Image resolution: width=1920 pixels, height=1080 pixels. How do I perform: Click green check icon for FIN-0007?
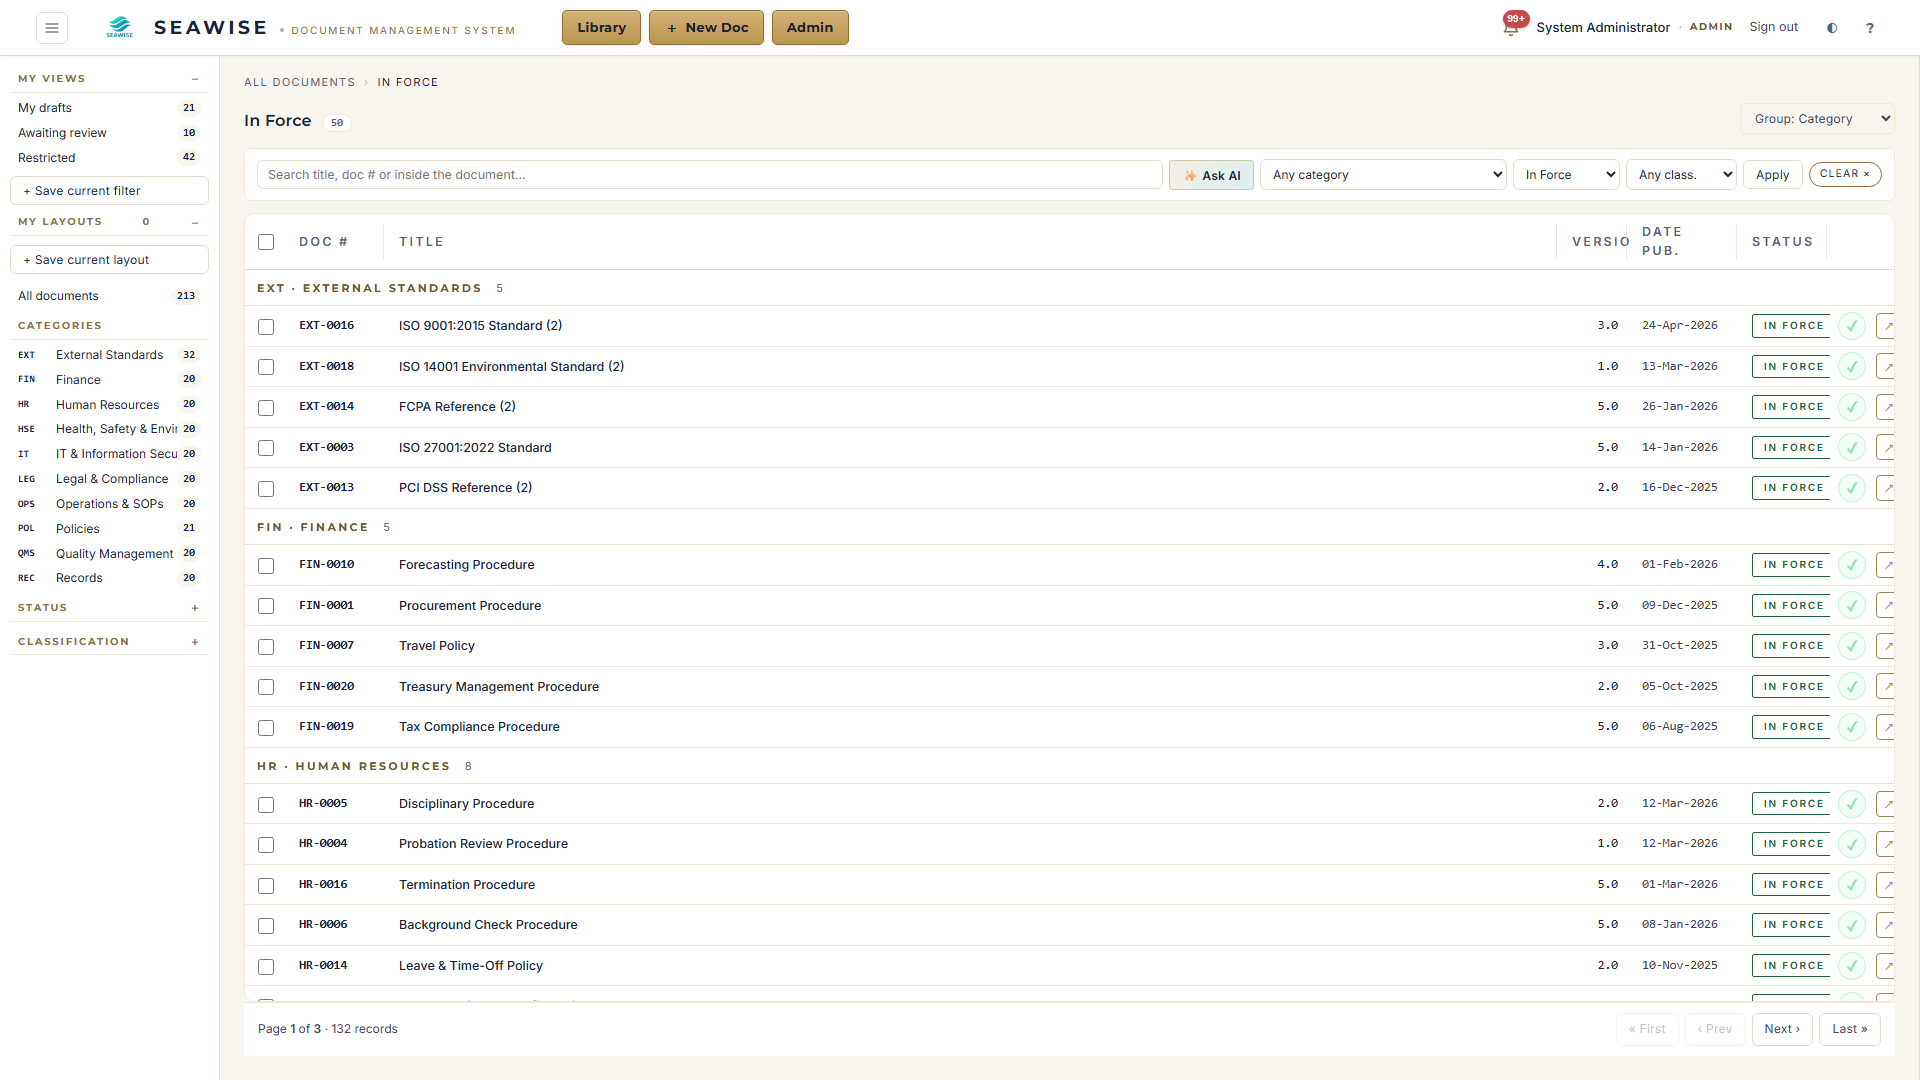pos(1852,646)
